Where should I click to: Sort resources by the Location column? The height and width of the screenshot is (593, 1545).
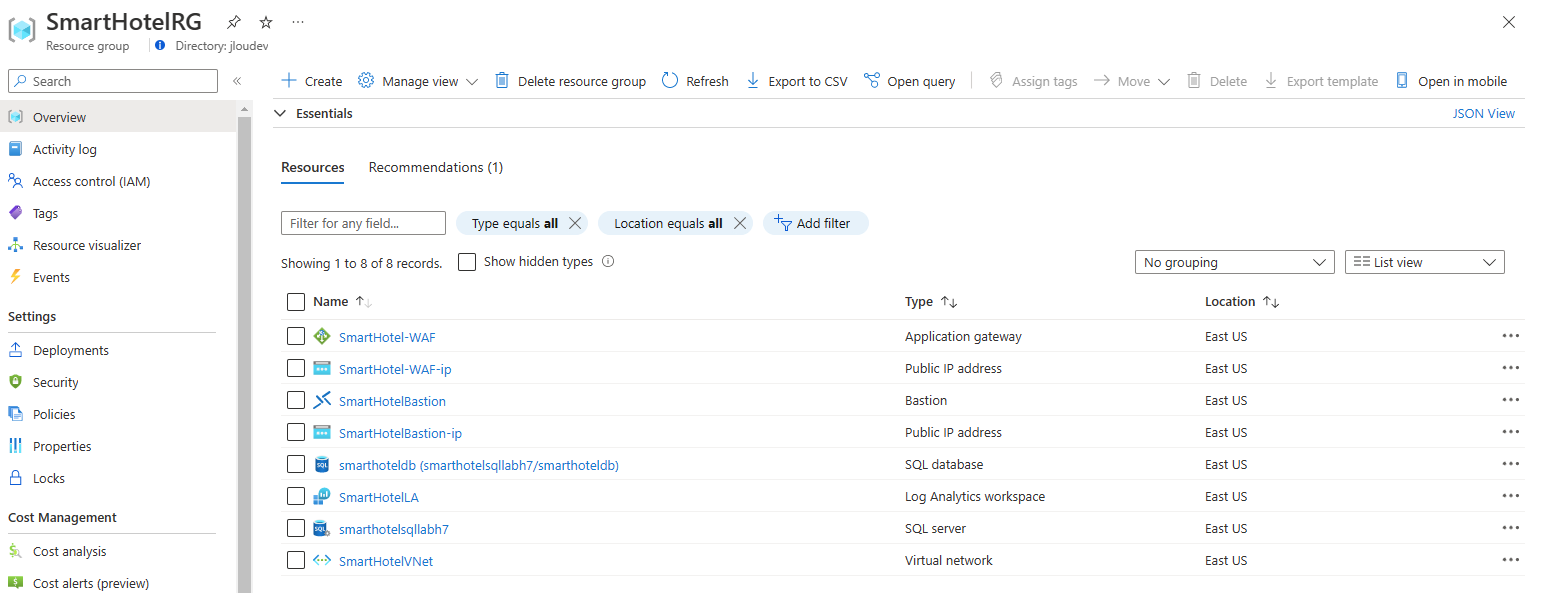coord(1242,302)
